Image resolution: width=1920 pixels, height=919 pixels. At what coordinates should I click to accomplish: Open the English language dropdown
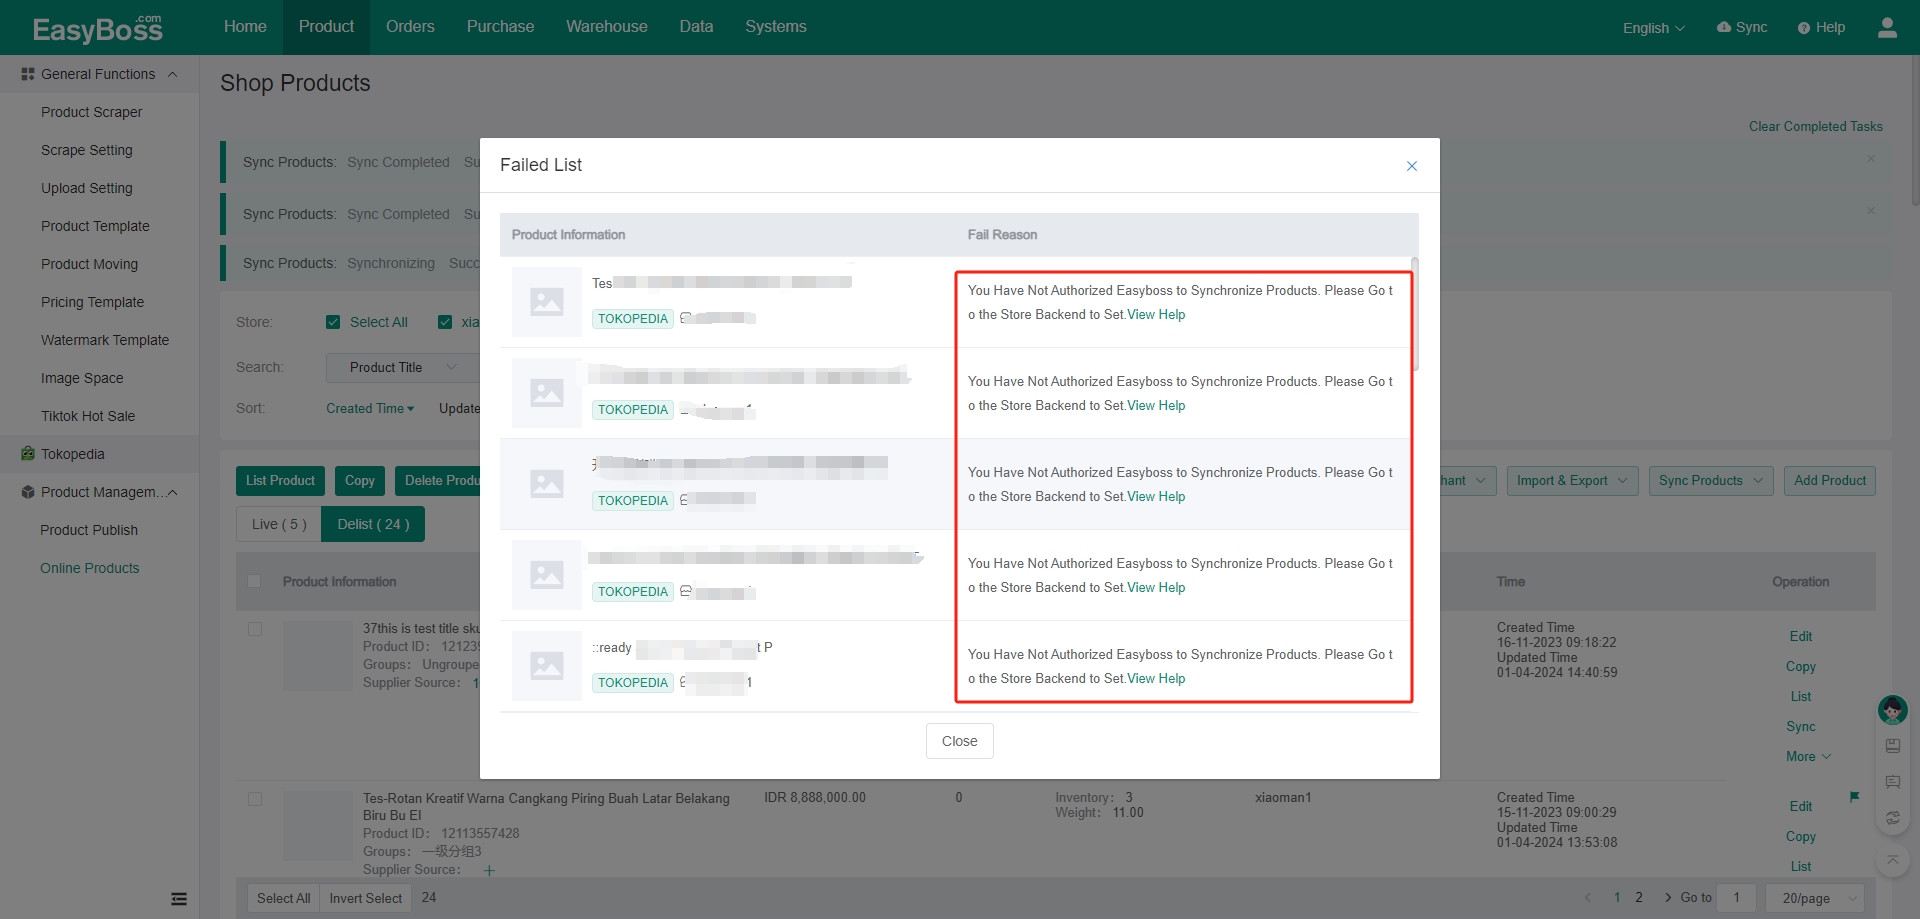pos(1653,28)
